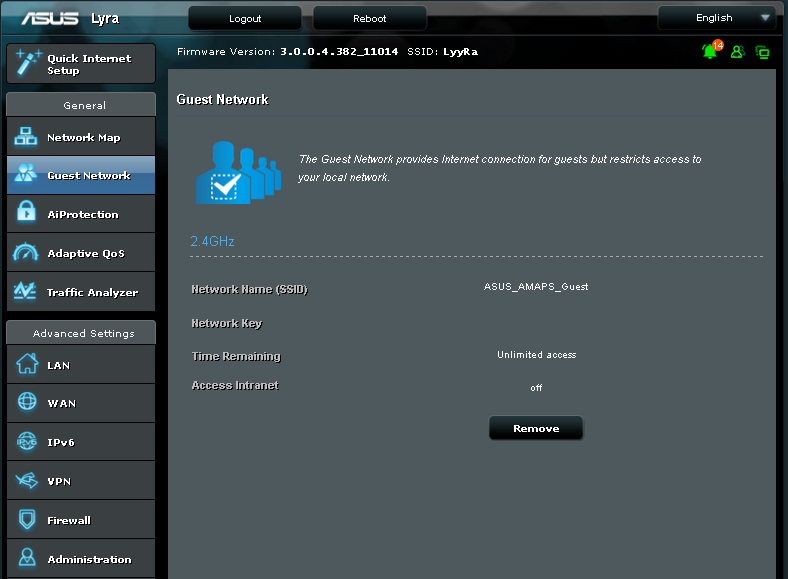
Task: Open the Guest Network menu item
Action: 88,176
